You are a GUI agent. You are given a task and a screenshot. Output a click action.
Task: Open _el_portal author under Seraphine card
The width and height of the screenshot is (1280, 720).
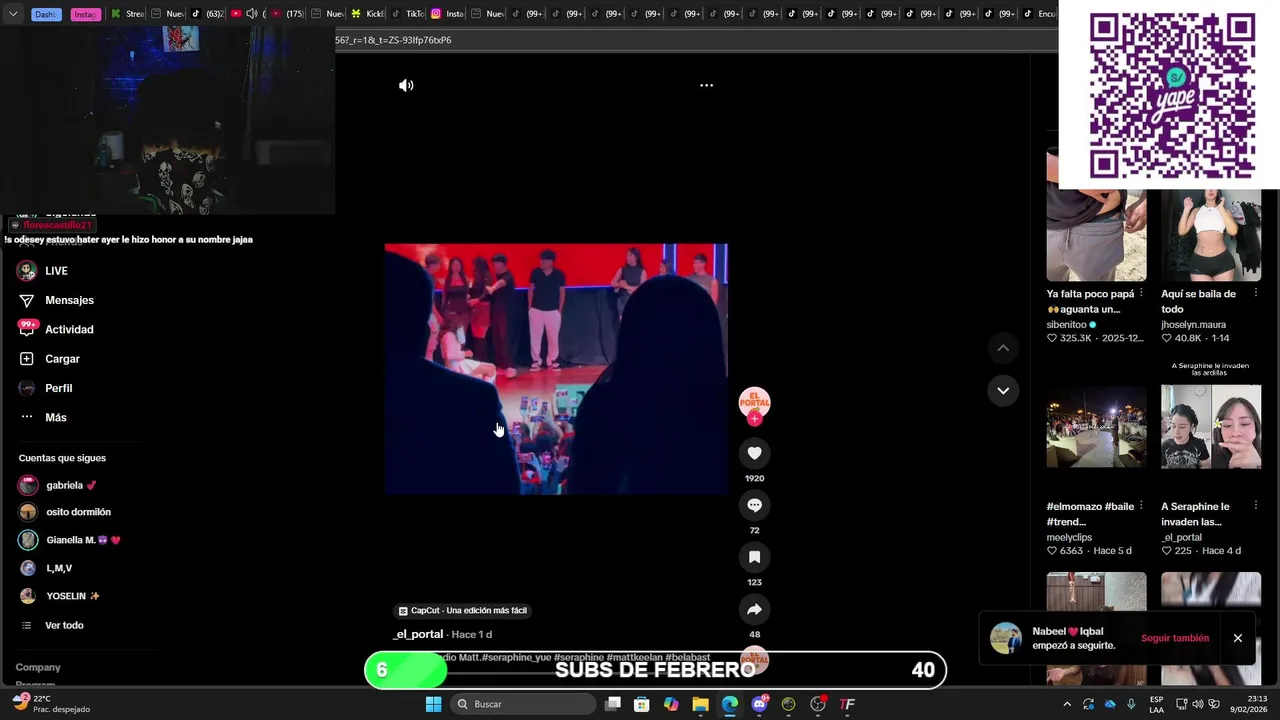point(1181,537)
